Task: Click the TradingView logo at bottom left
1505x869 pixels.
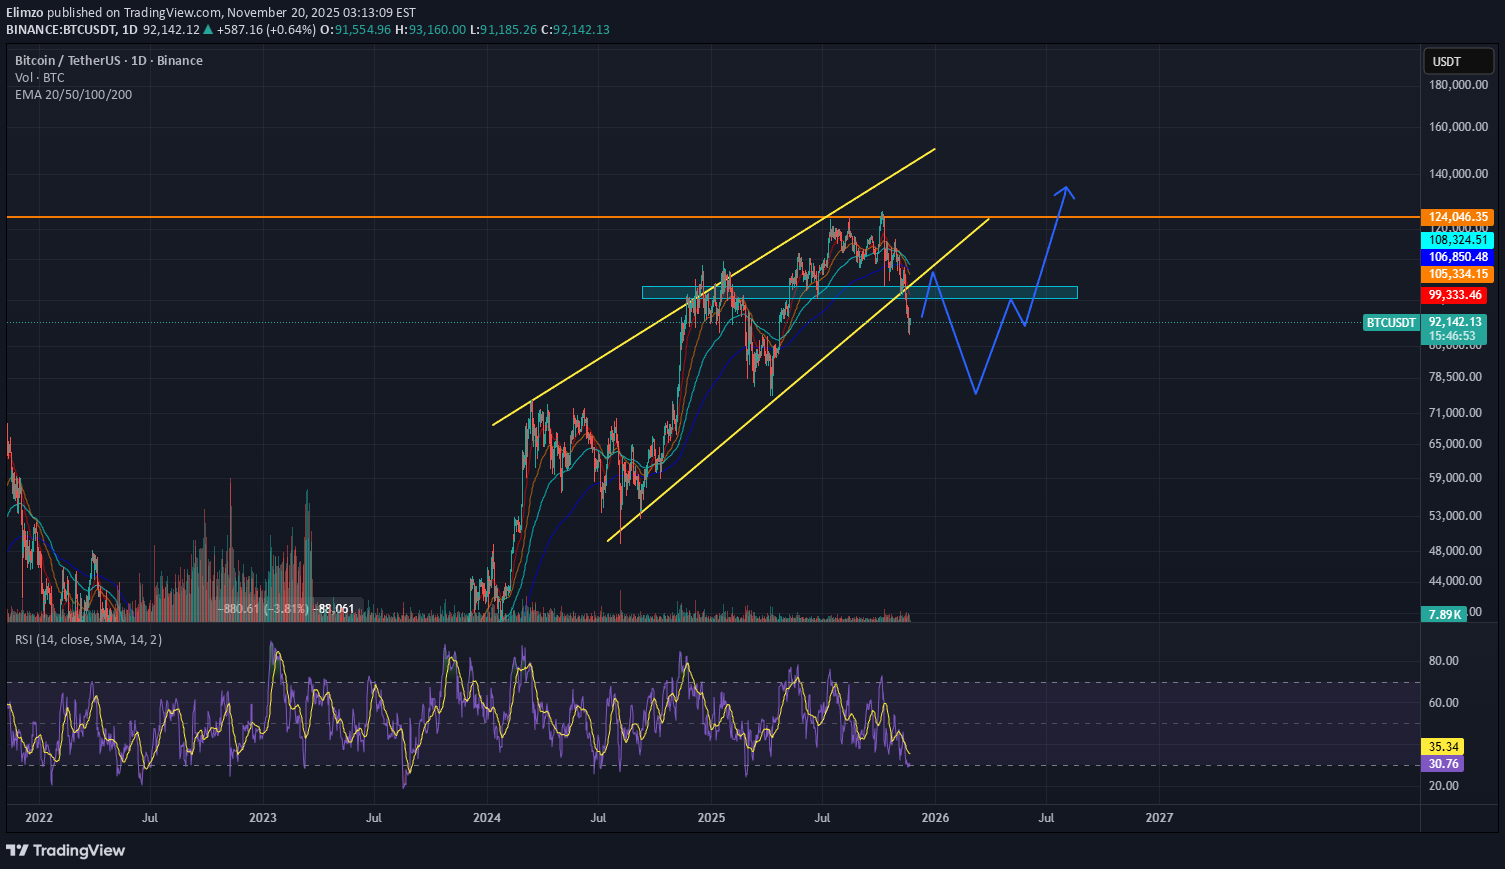Action: [65, 850]
